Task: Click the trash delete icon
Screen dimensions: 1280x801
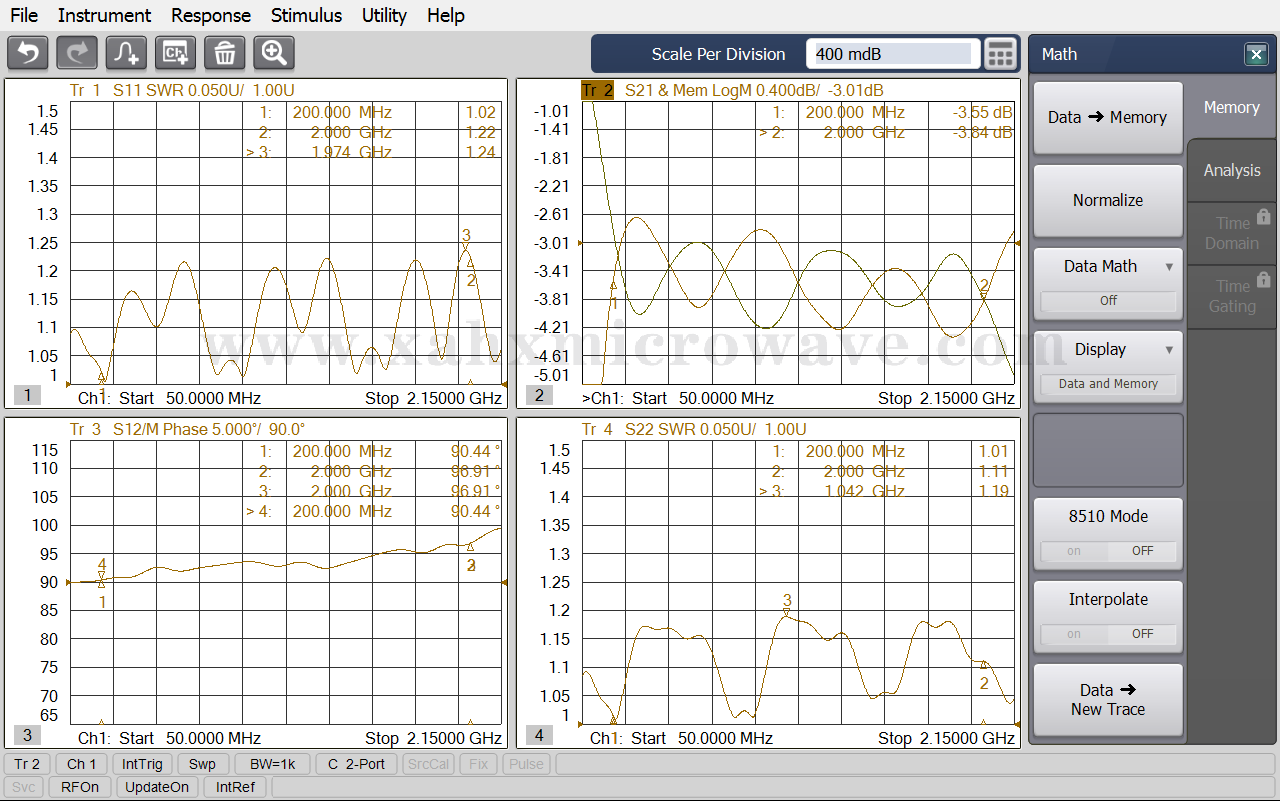Action: 225,53
